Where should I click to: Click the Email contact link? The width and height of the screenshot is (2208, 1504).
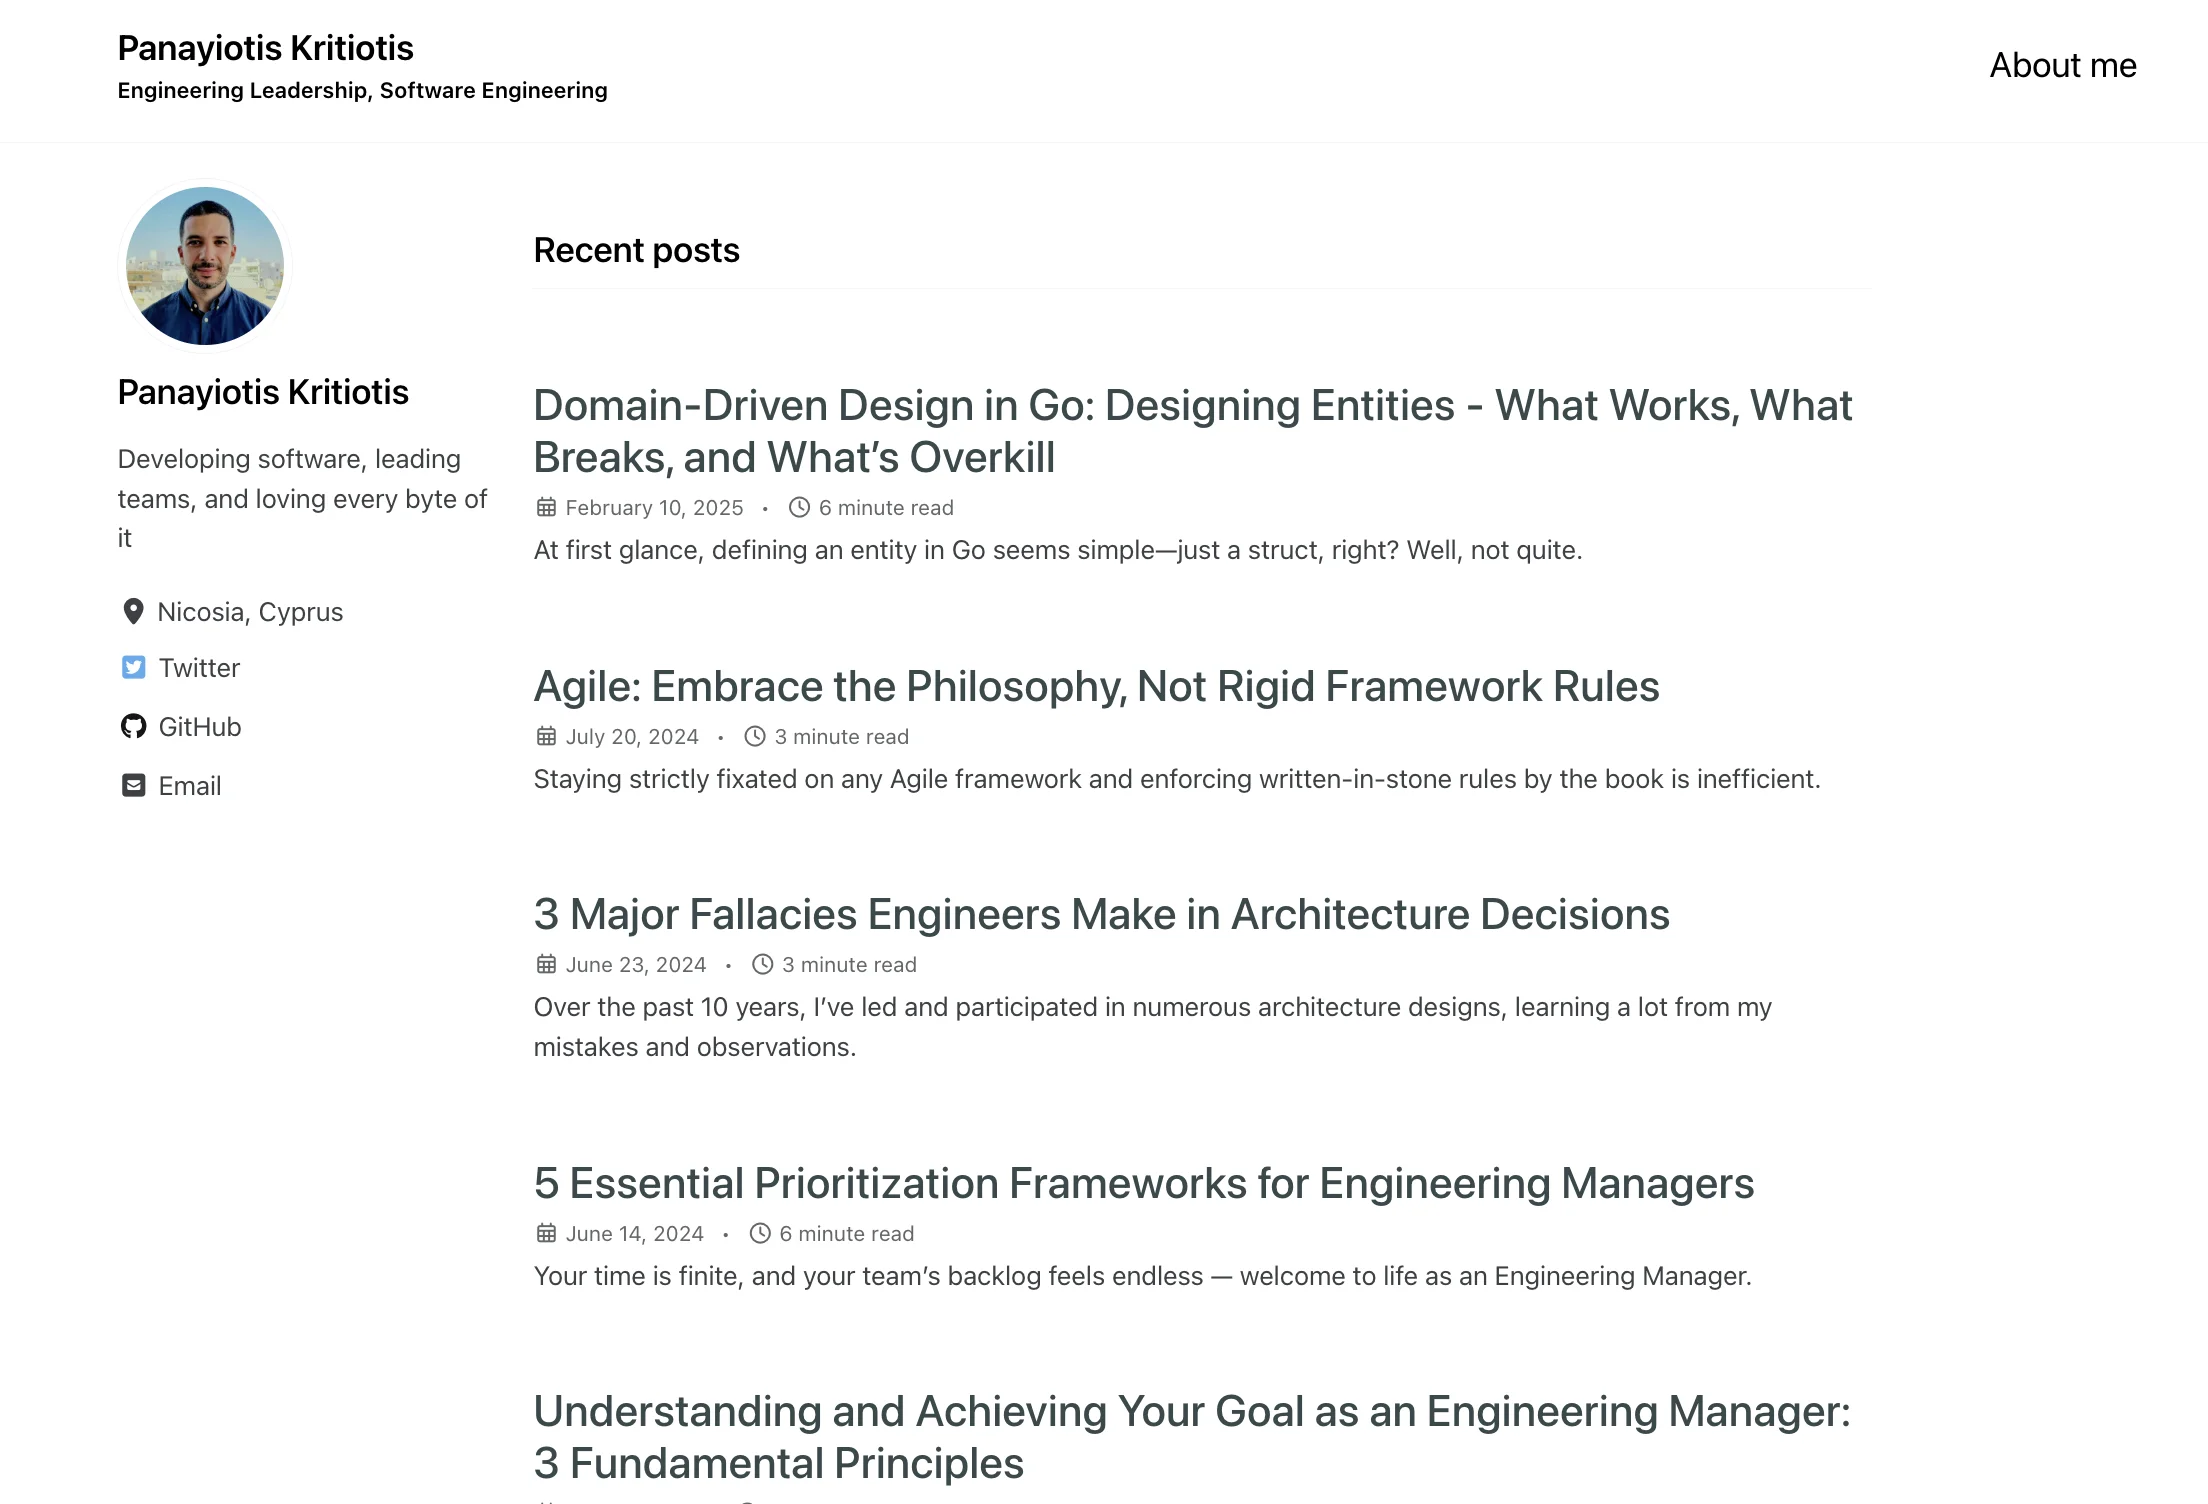pos(190,786)
